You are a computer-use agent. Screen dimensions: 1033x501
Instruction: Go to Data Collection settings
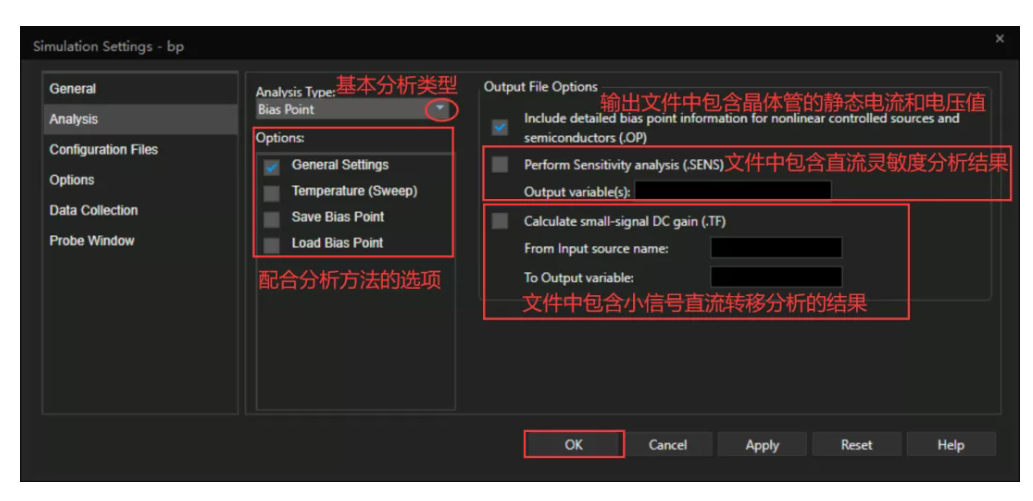tap(140, 210)
